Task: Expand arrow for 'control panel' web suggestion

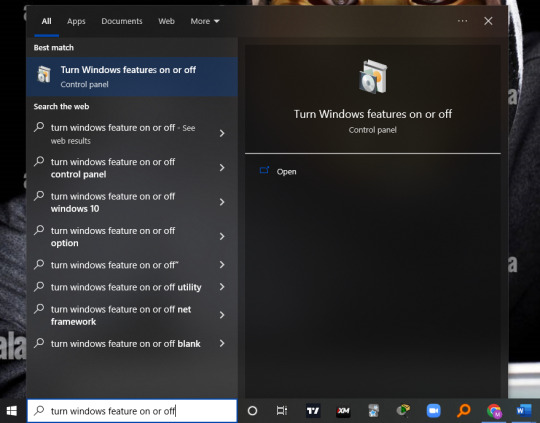Action: coord(222,168)
